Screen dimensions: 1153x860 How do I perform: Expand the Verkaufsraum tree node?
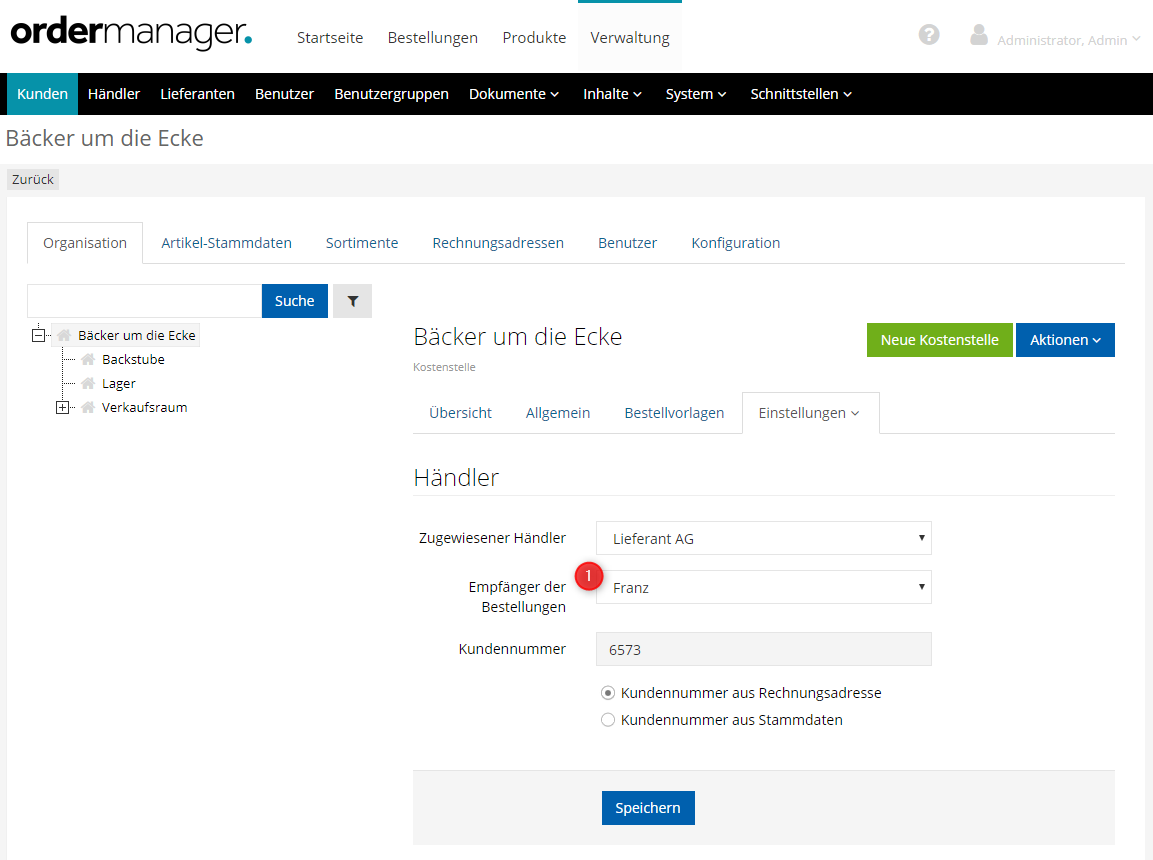click(x=63, y=408)
